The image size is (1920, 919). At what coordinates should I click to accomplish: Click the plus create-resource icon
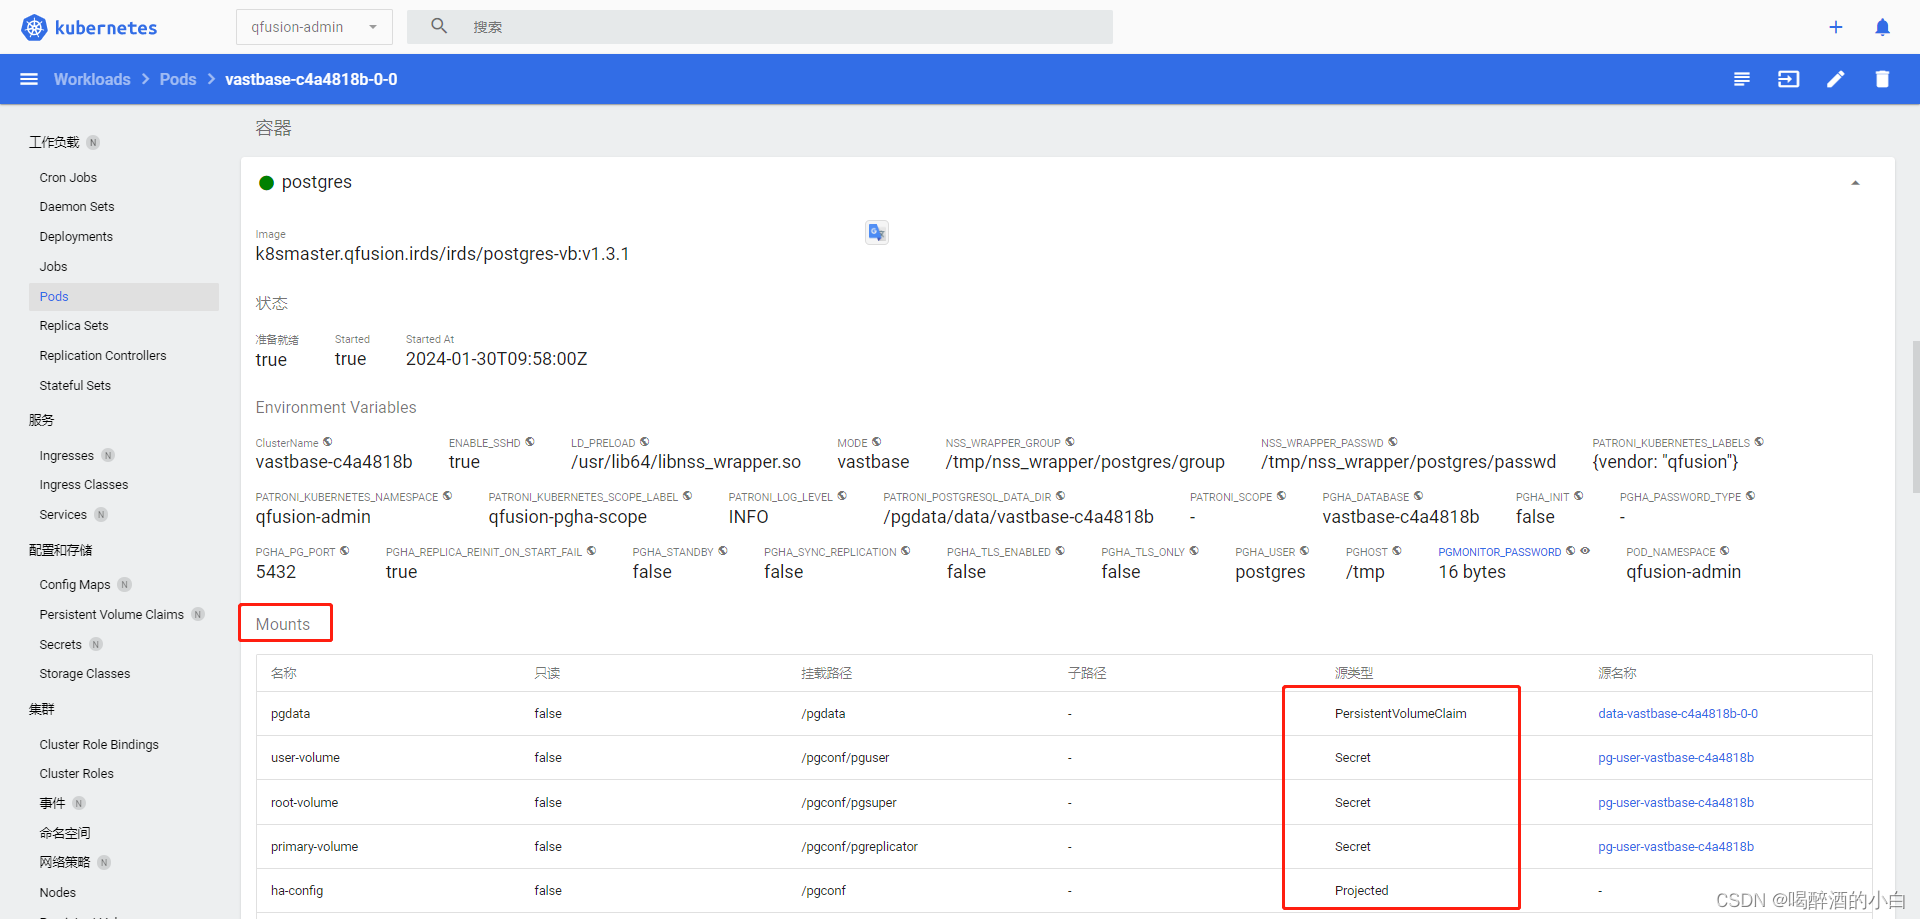point(1836,27)
